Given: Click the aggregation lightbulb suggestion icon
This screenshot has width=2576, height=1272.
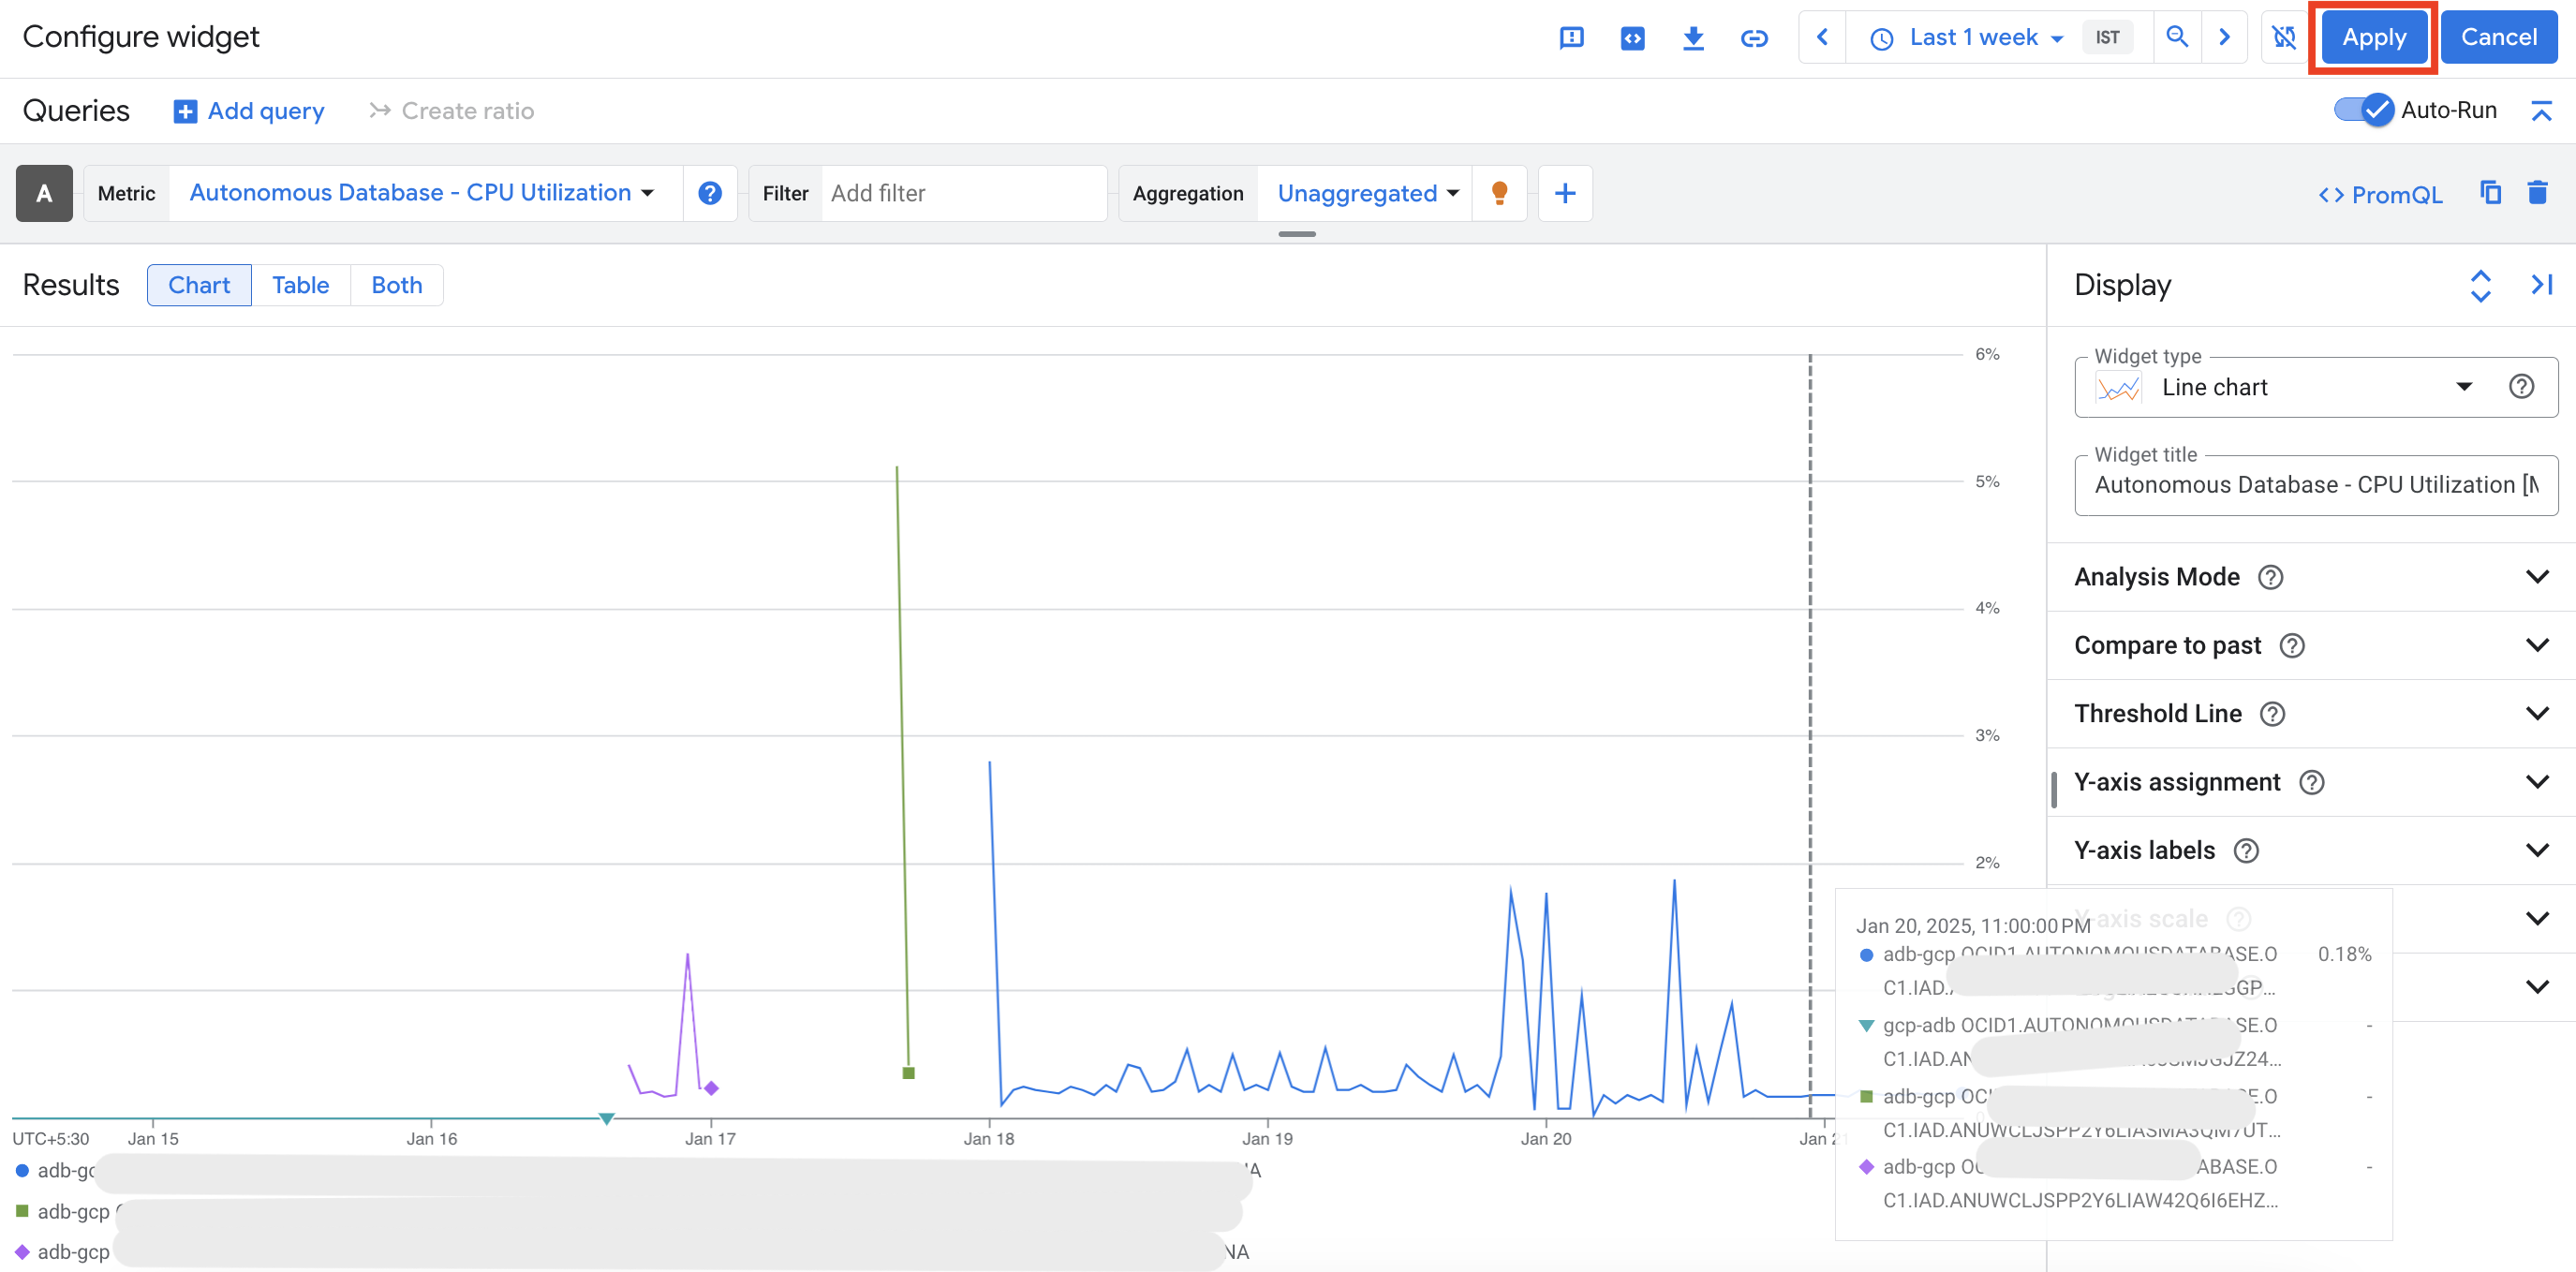Looking at the screenshot, I should coord(1499,193).
